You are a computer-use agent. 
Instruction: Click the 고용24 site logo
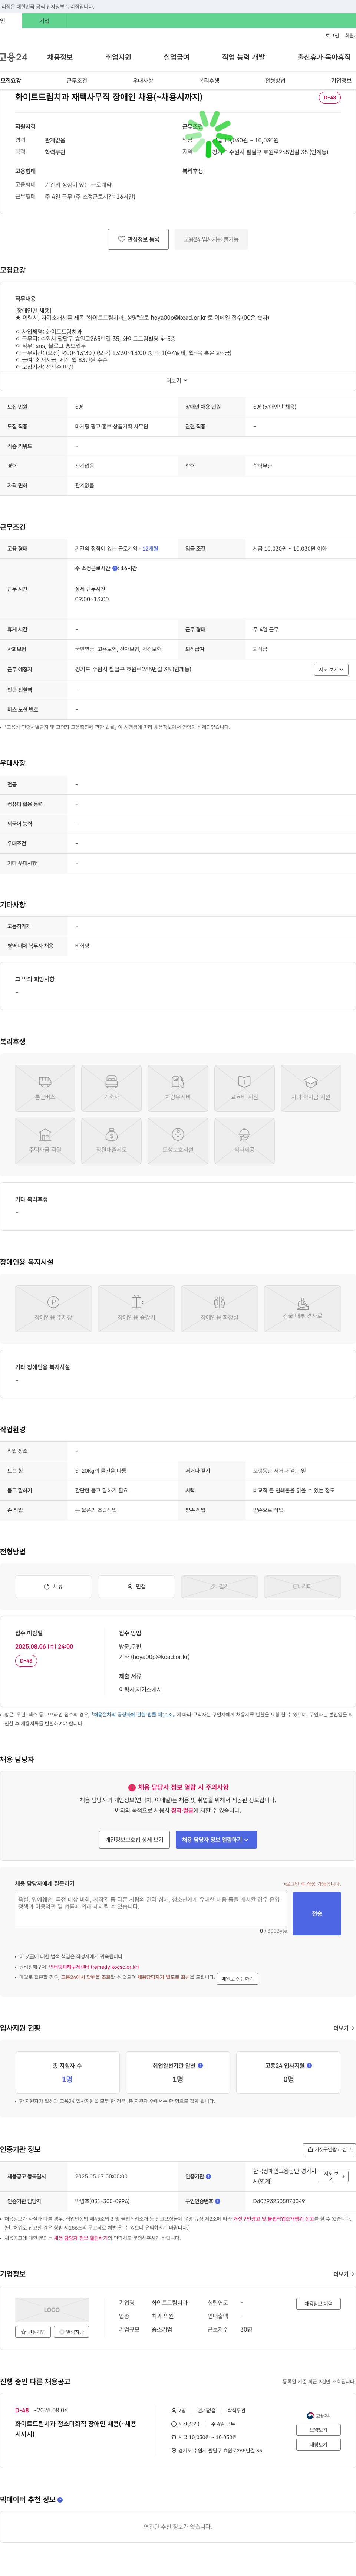14,57
